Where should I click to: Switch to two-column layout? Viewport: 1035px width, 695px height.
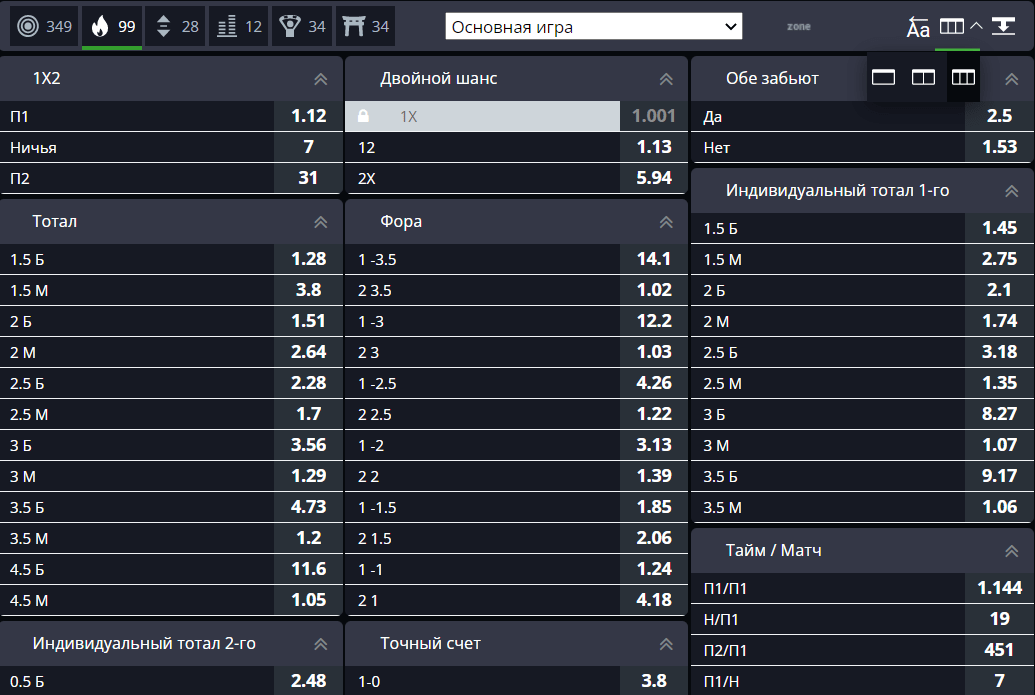[923, 78]
